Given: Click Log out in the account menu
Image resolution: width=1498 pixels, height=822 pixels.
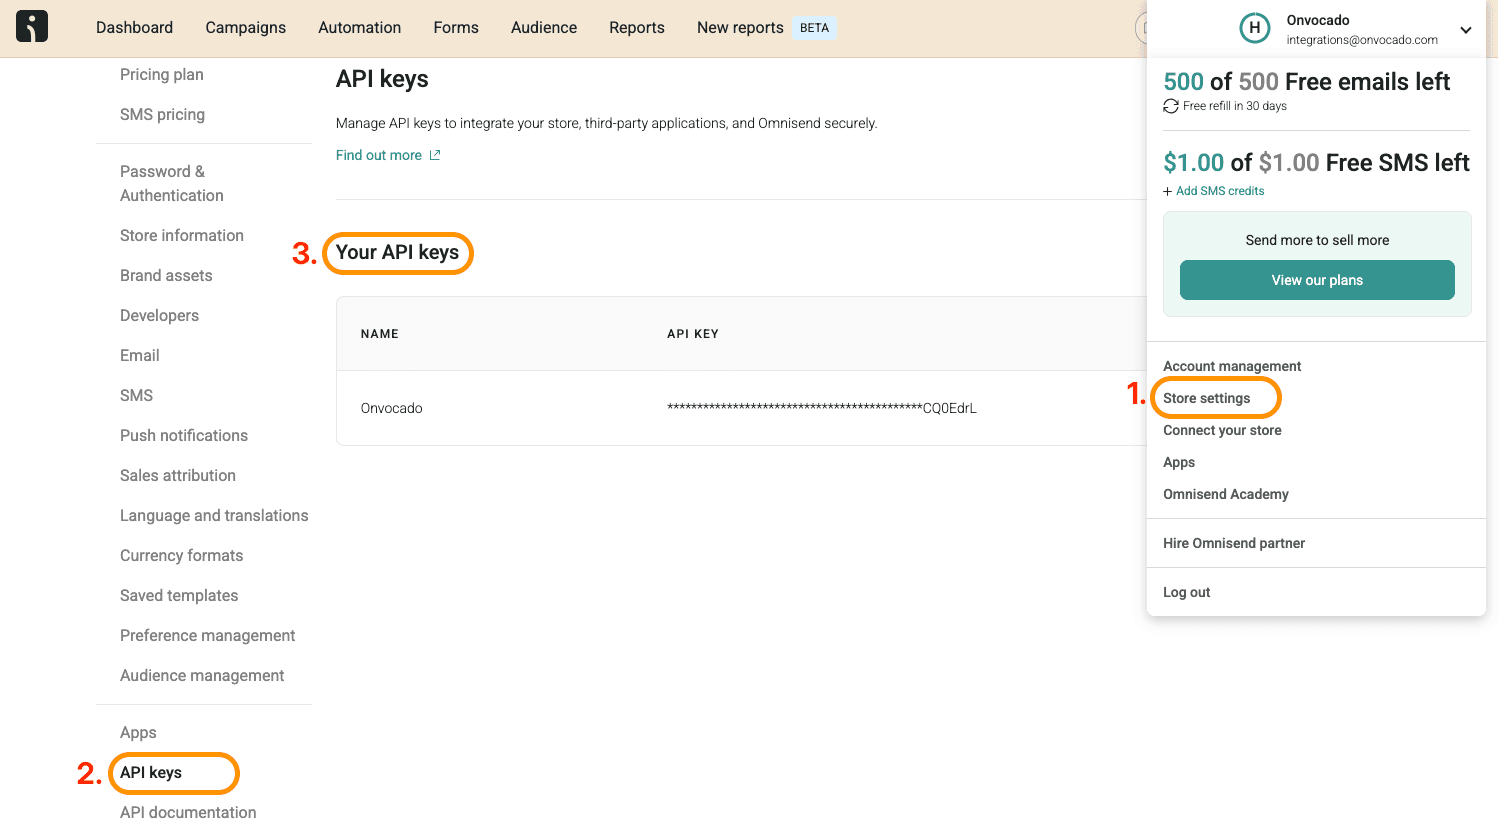Looking at the screenshot, I should tap(1186, 592).
